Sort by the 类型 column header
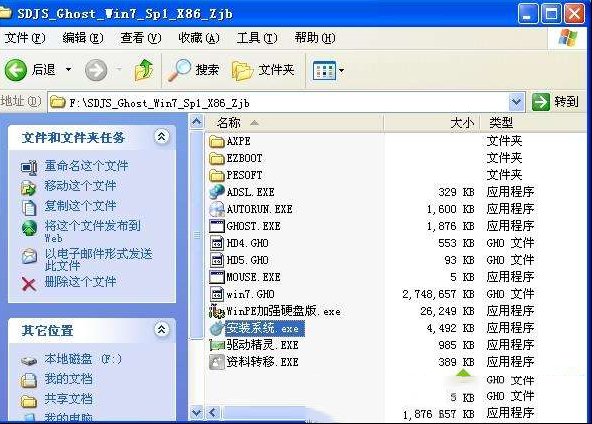The width and height of the screenshot is (592, 424). click(x=533, y=123)
